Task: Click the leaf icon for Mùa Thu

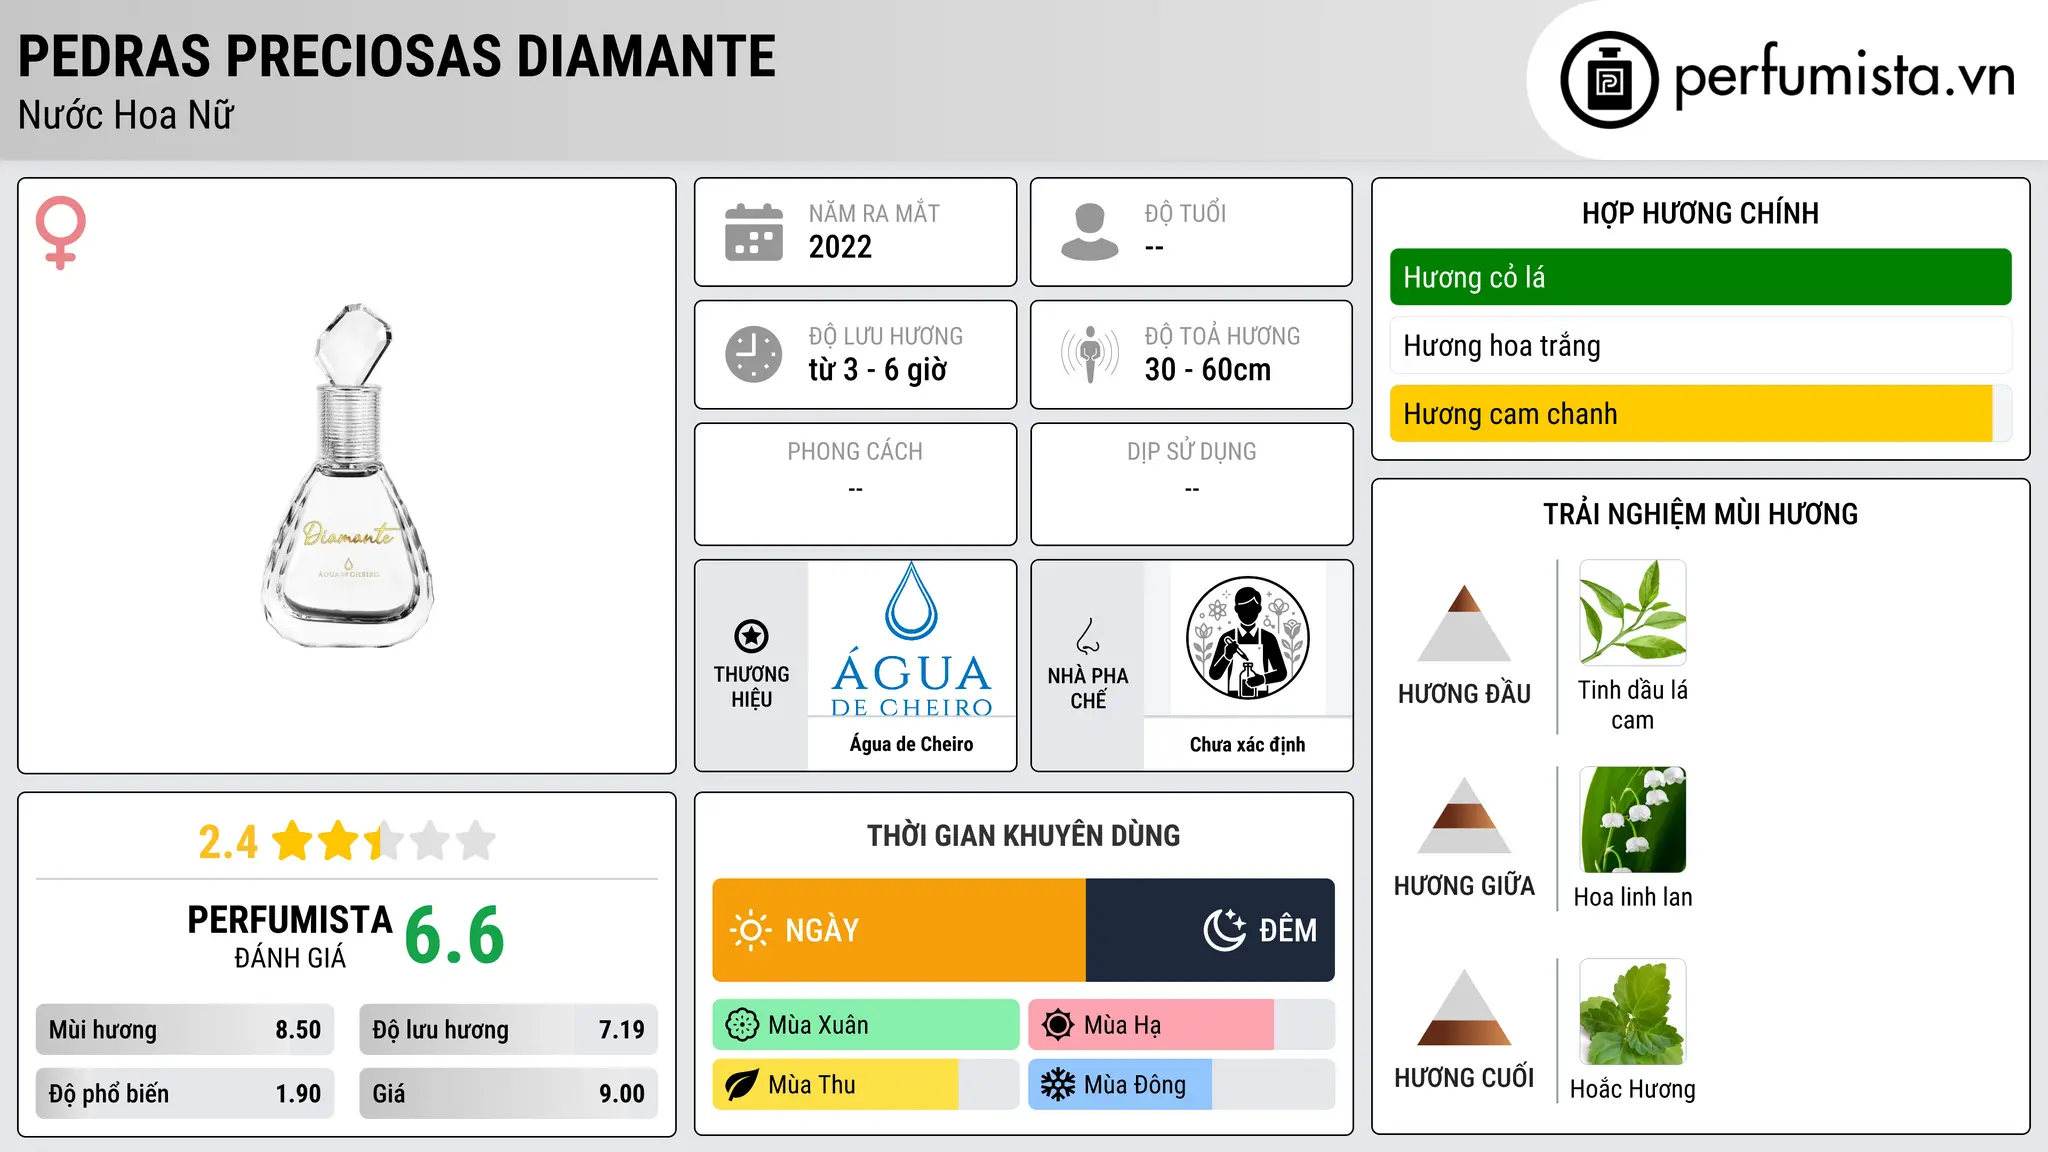Action: 742,1085
